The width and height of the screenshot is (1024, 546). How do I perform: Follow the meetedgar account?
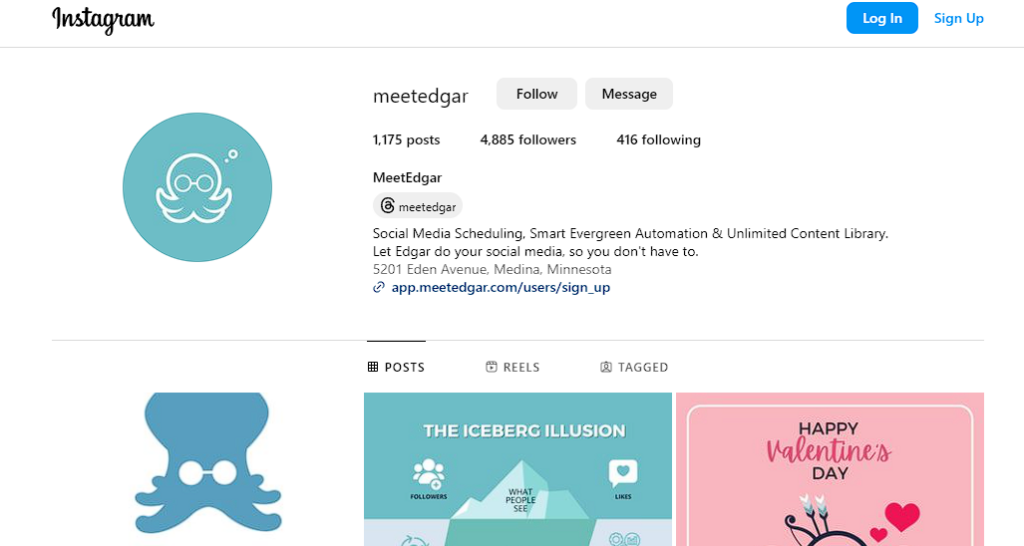click(x=537, y=94)
